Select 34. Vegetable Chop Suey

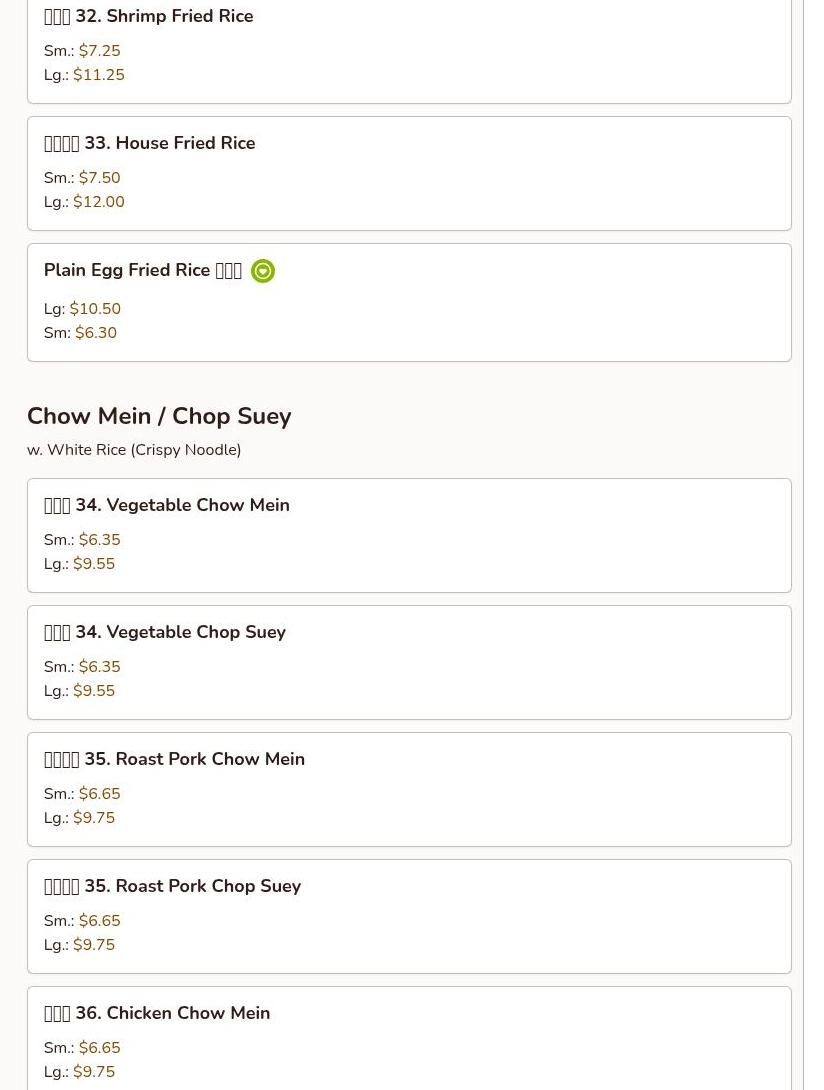pyautogui.click(x=409, y=662)
